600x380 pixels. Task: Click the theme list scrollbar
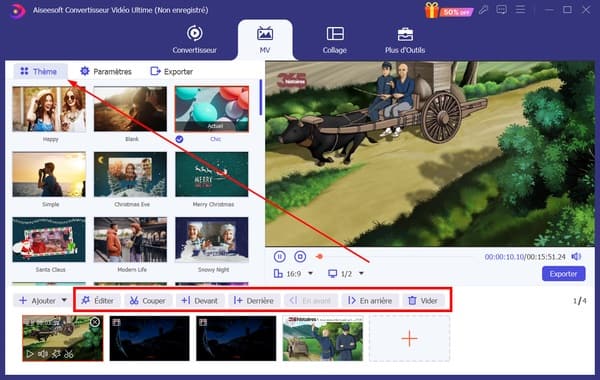click(261, 97)
